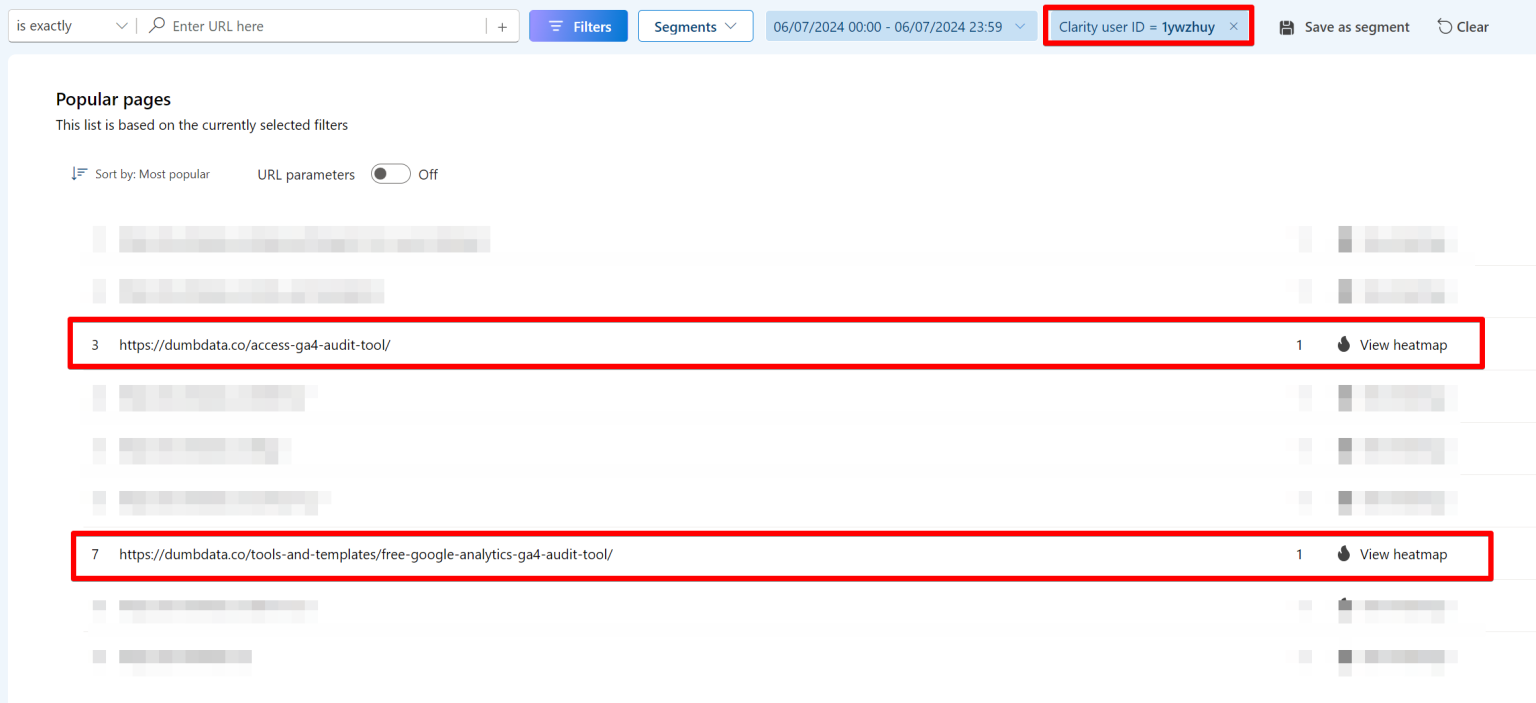This screenshot has height=703, width=1536.
Task: Click the magnifier icon in the URL search field
Action: 156,26
